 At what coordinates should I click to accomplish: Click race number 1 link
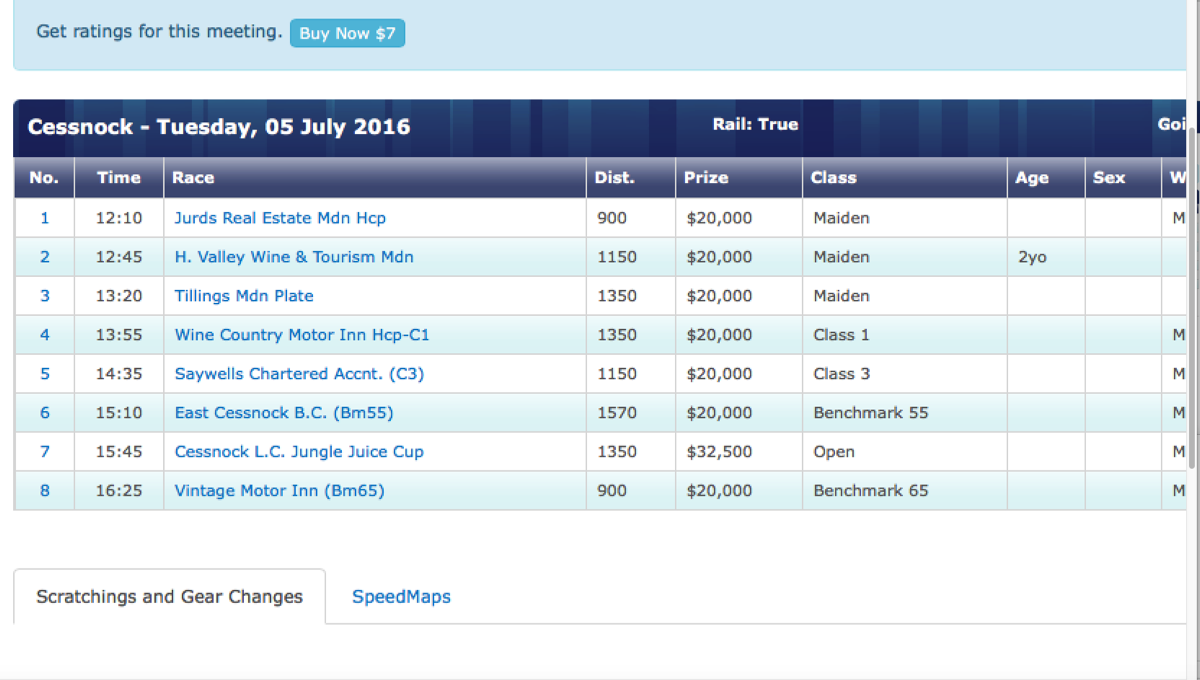(x=44, y=218)
